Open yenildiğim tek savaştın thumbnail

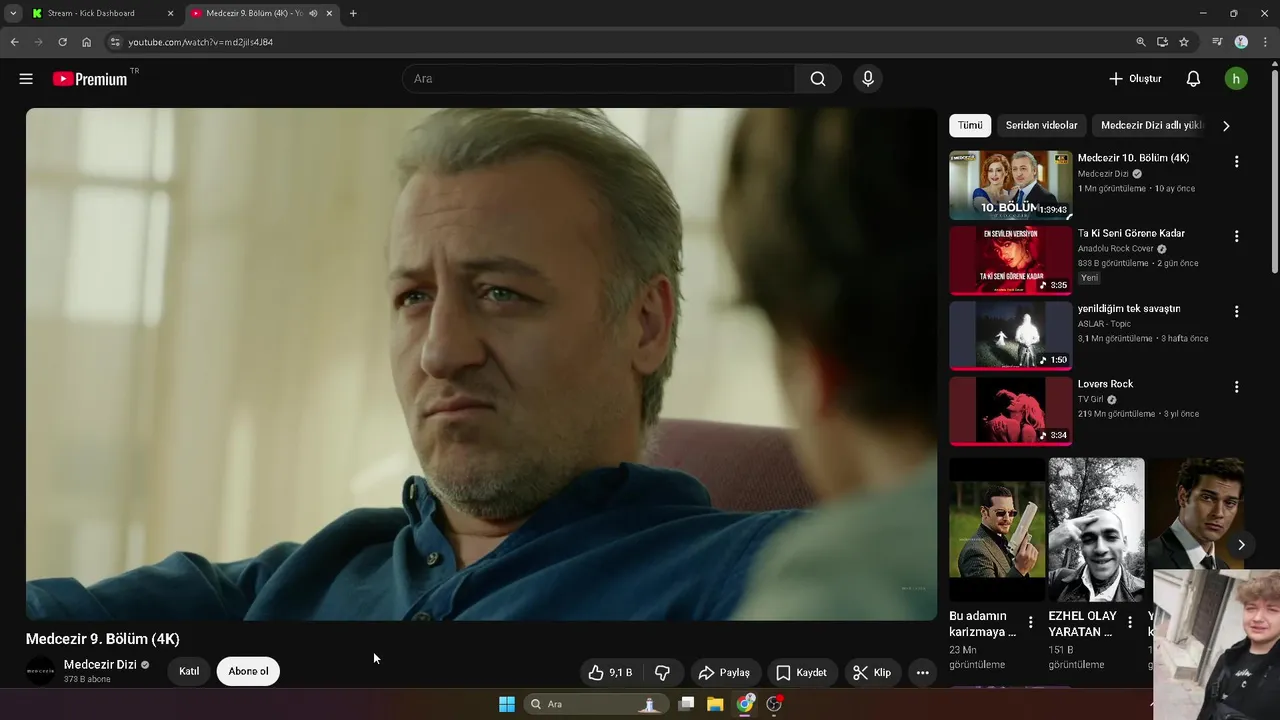point(1010,335)
